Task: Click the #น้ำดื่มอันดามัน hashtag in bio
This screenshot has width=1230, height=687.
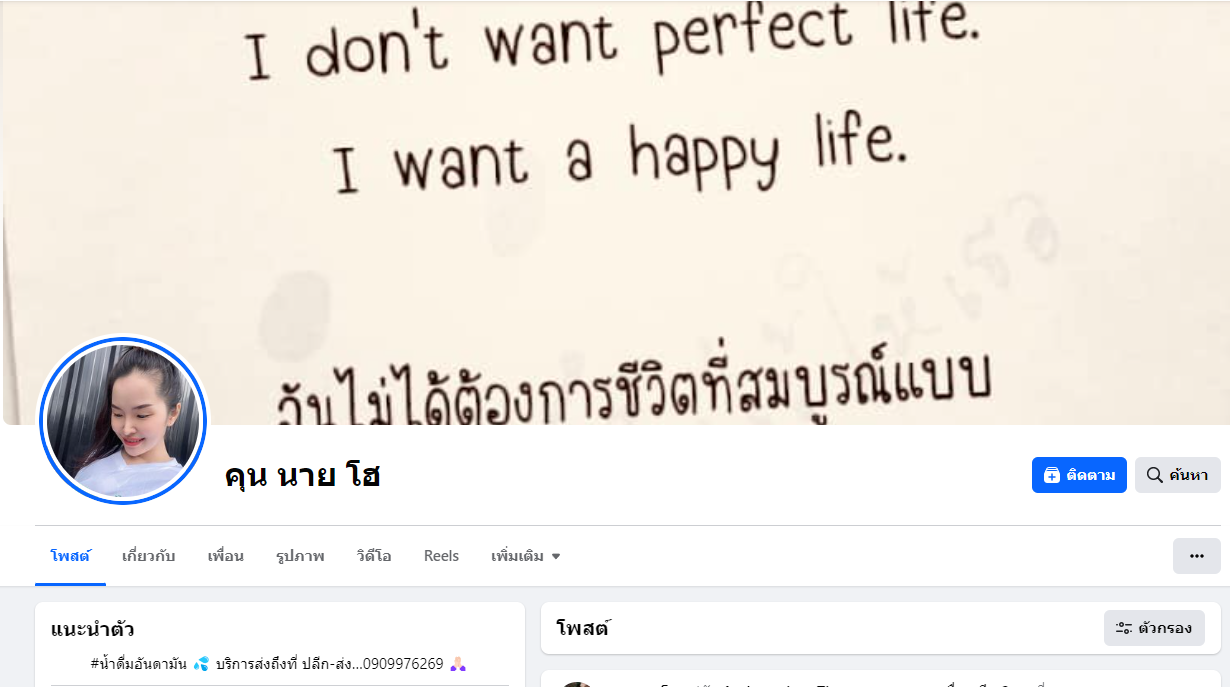Action: click(138, 664)
